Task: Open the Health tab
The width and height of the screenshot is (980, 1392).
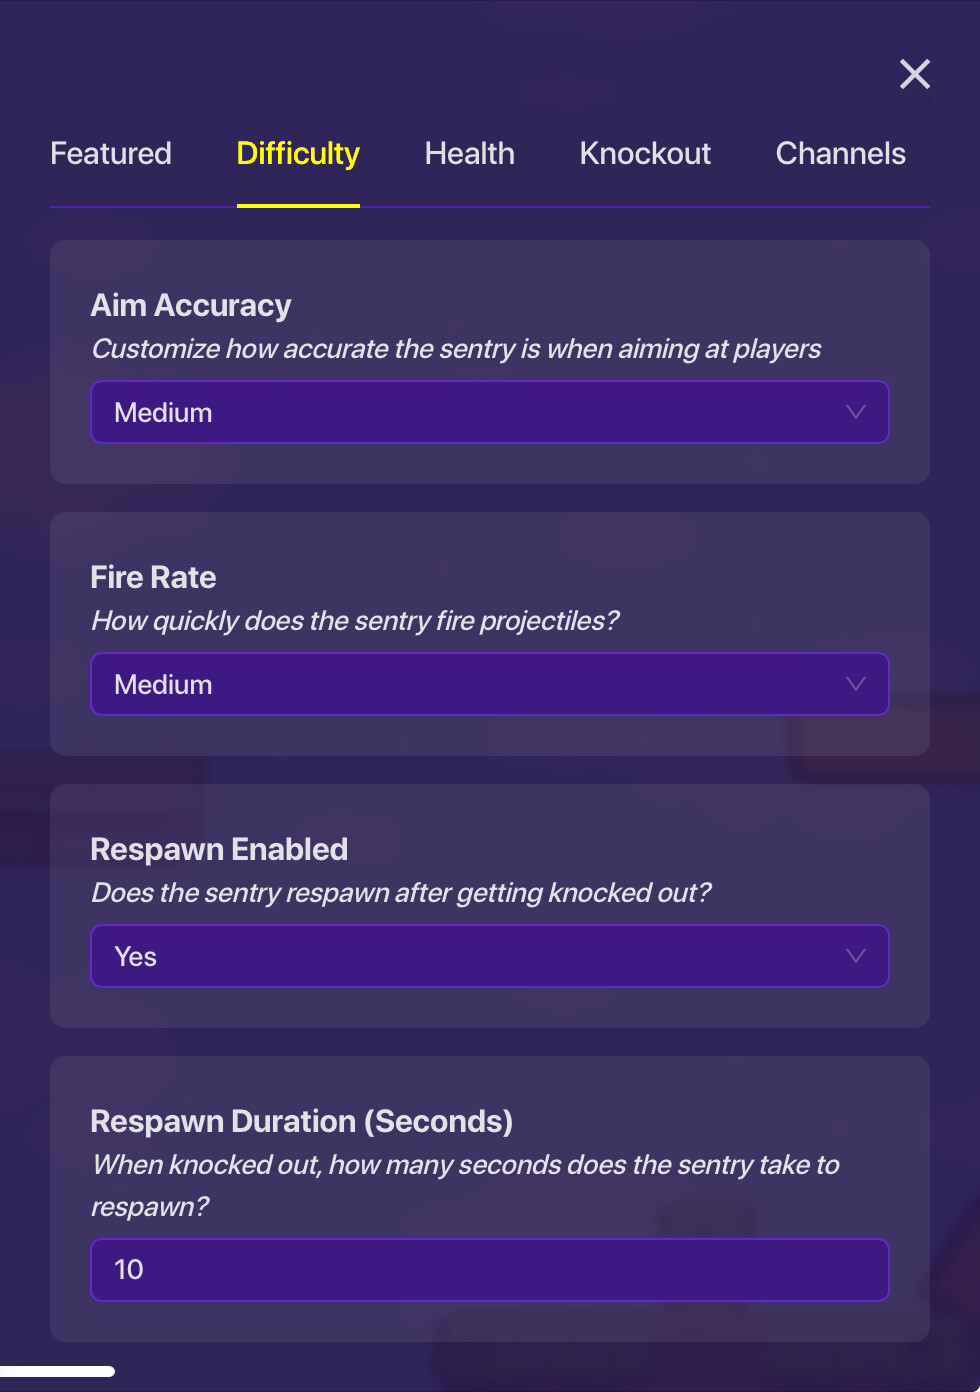Action: [469, 154]
